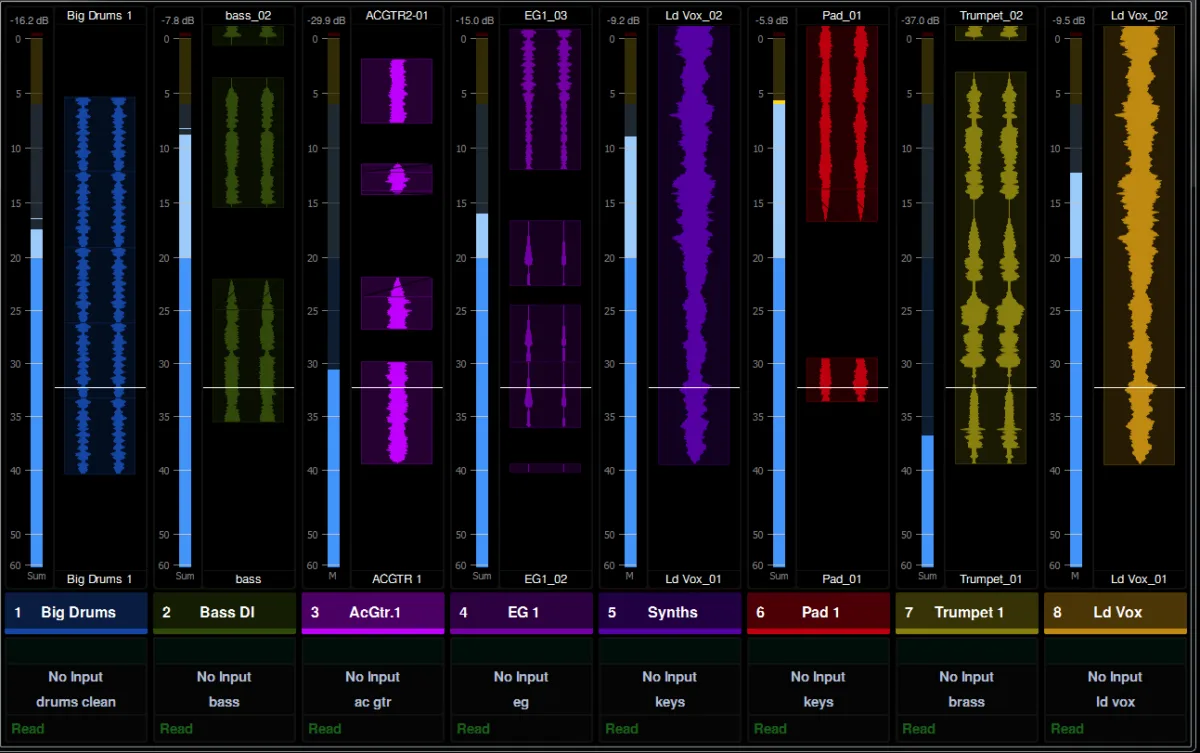Select the EG 1 track name
The image size is (1200, 753).
(x=523, y=612)
